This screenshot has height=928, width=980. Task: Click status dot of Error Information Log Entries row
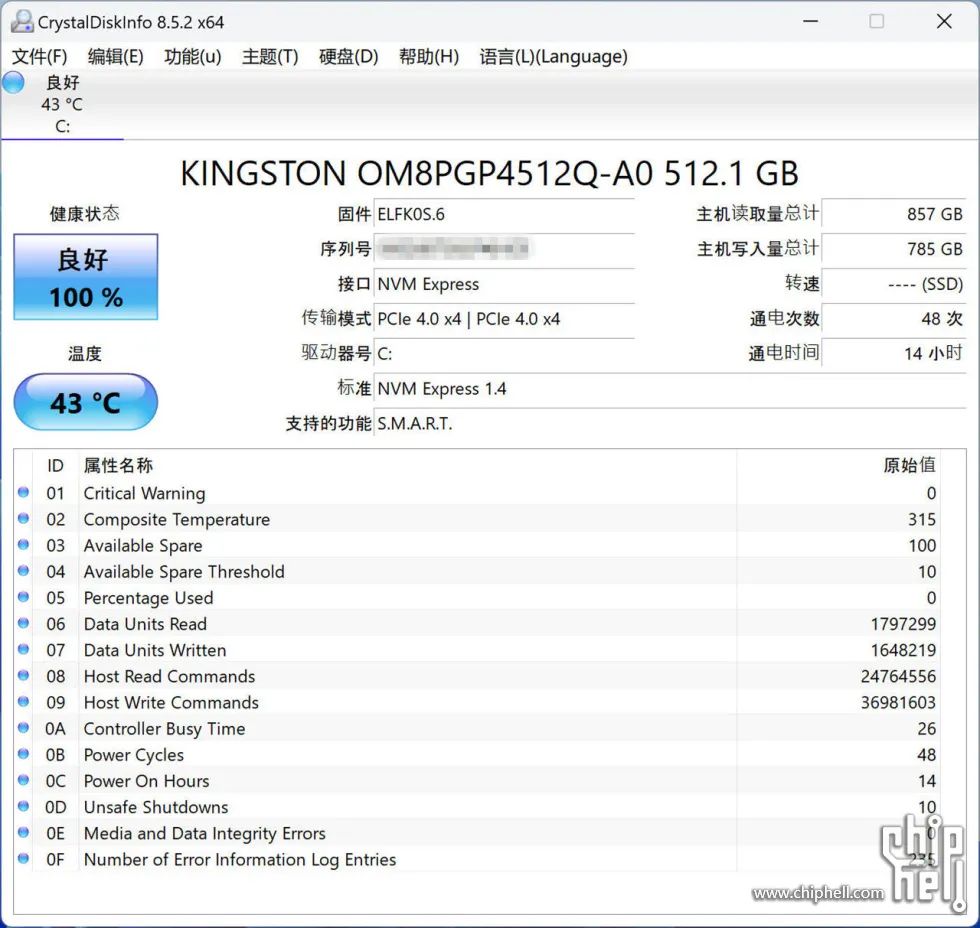coord(24,859)
